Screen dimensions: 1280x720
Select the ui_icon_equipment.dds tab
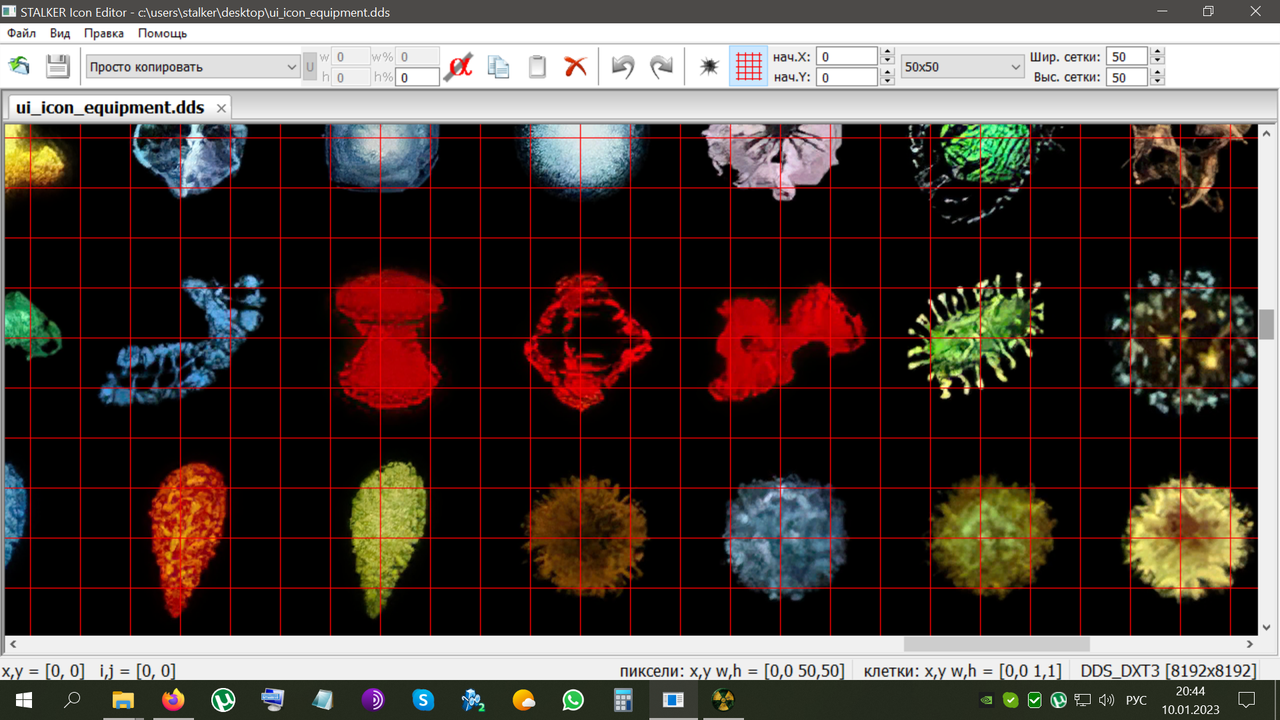click(110, 108)
